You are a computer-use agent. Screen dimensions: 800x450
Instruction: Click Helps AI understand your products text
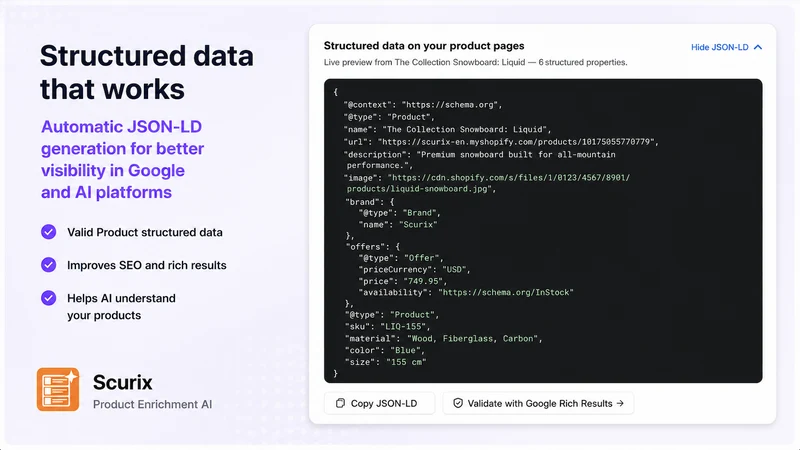121,307
